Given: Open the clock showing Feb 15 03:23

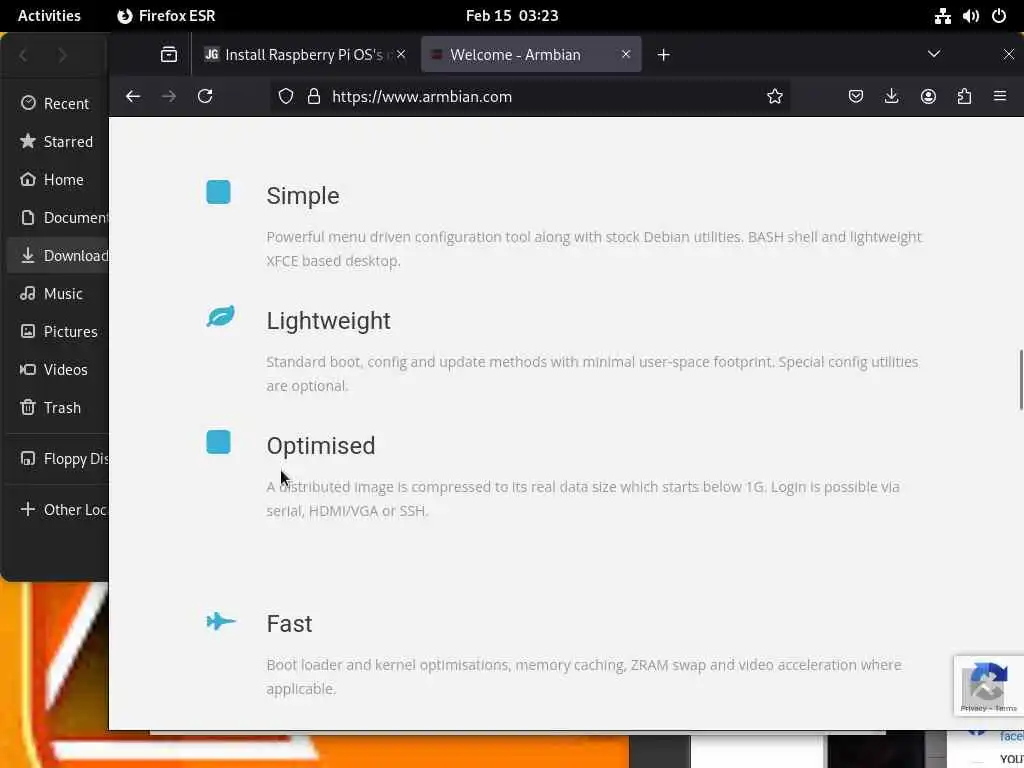Looking at the screenshot, I should pyautogui.click(x=512, y=16).
